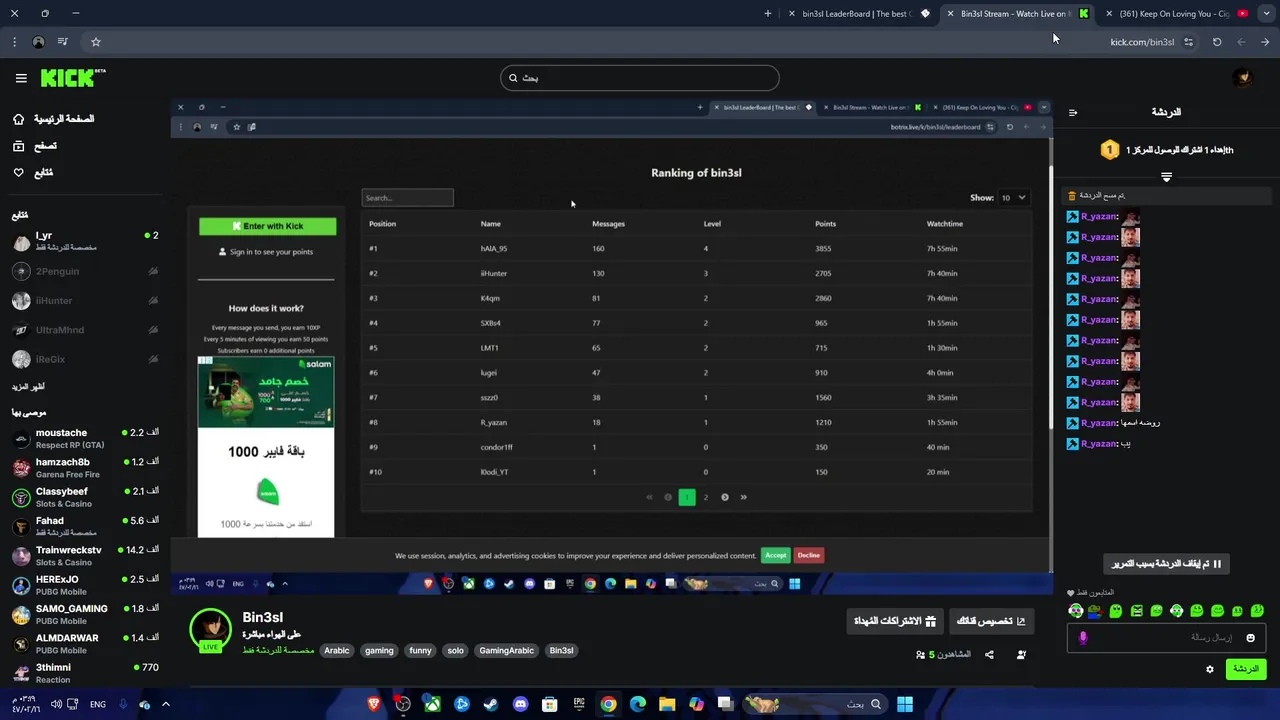Resume the paused chat scrolling
Image resolution: width=1280 pixels, height=720 pixels.
1167,564
